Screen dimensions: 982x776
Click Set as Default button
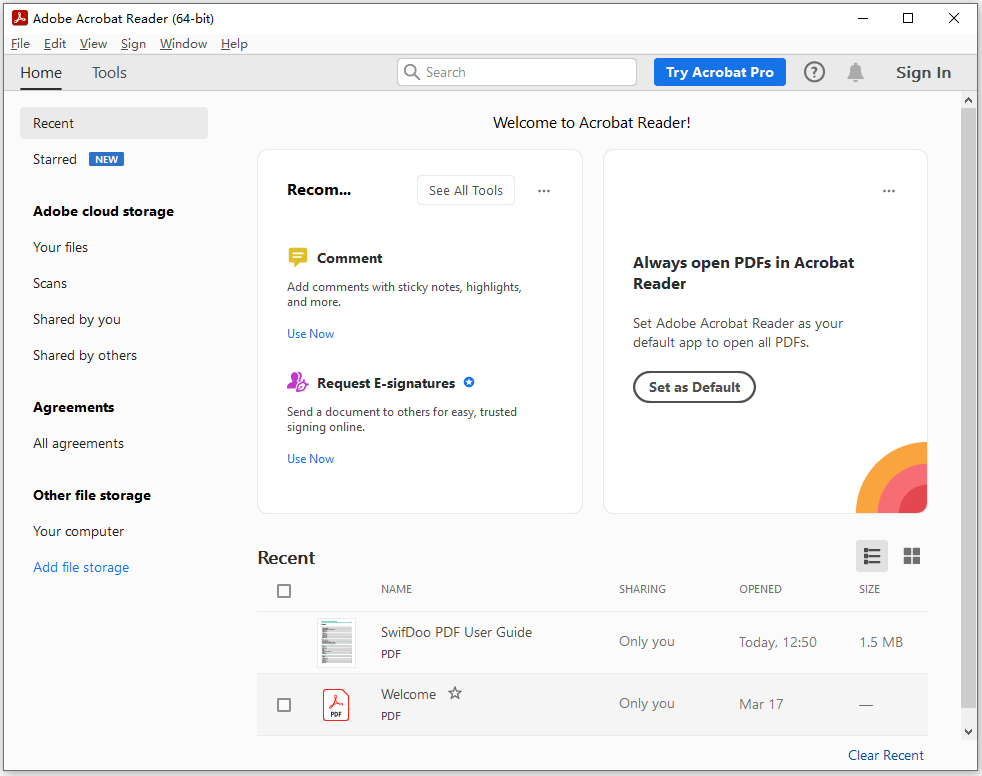(694, 387)
